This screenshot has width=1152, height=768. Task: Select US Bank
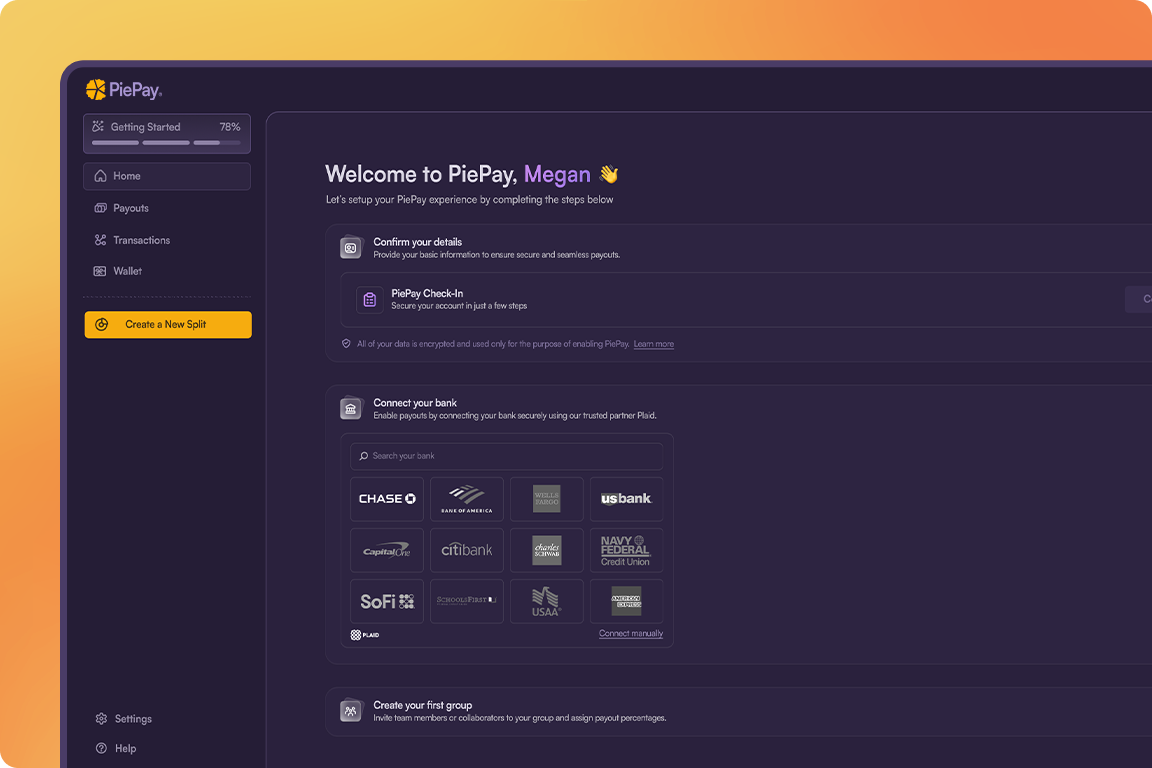(x=626, y=499)
